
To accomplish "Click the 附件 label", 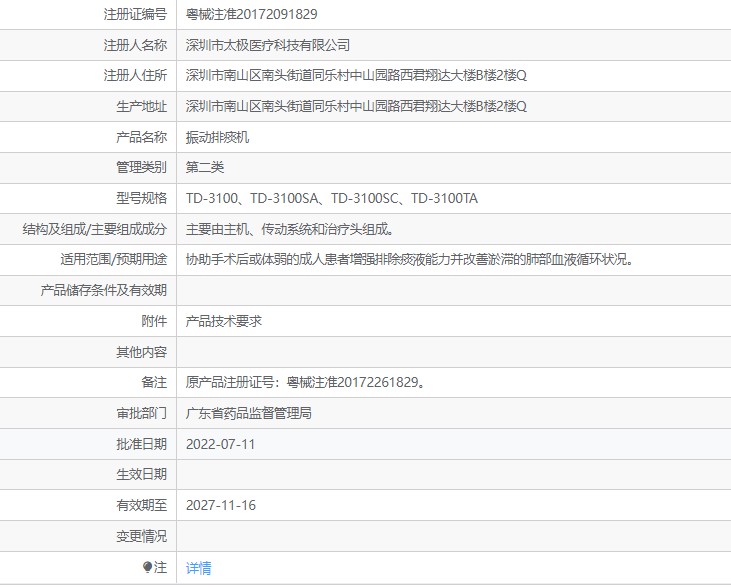I will click(154, 321).
